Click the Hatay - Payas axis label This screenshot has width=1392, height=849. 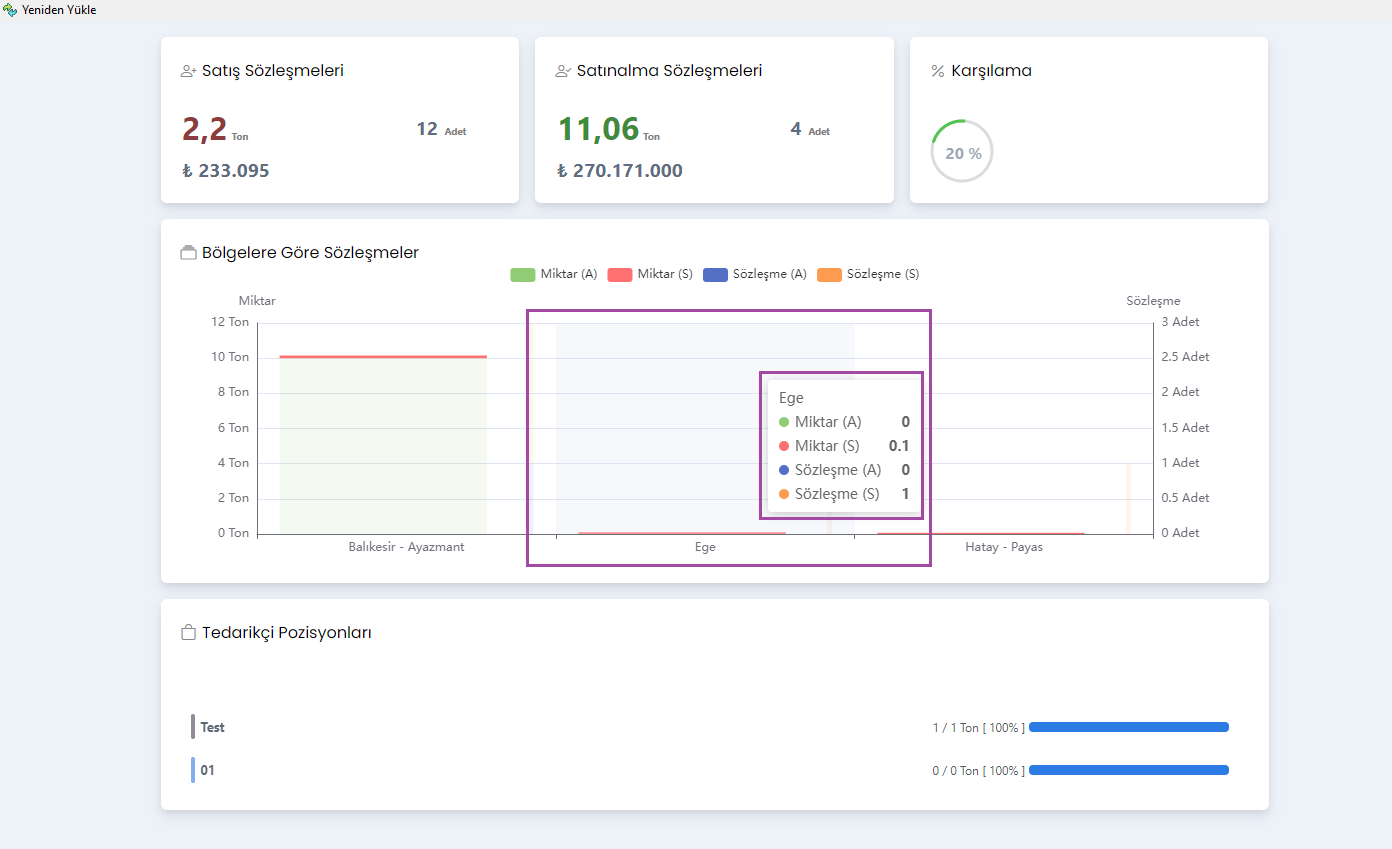tap(1003, 547)
